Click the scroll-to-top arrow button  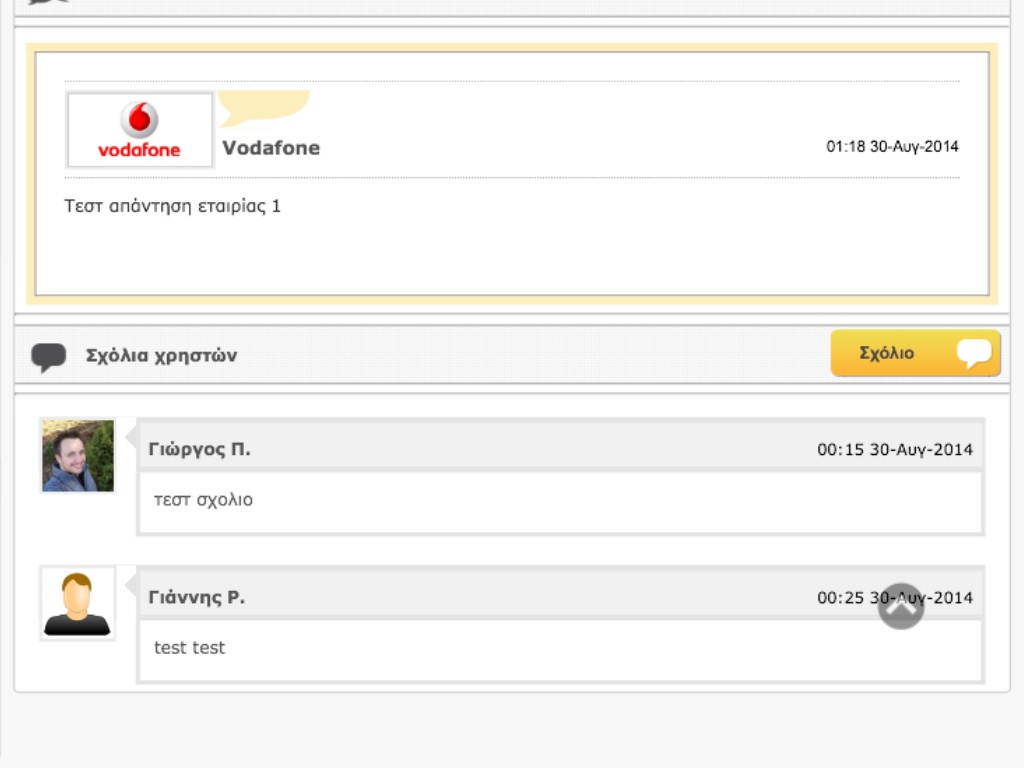click(901, 606)
